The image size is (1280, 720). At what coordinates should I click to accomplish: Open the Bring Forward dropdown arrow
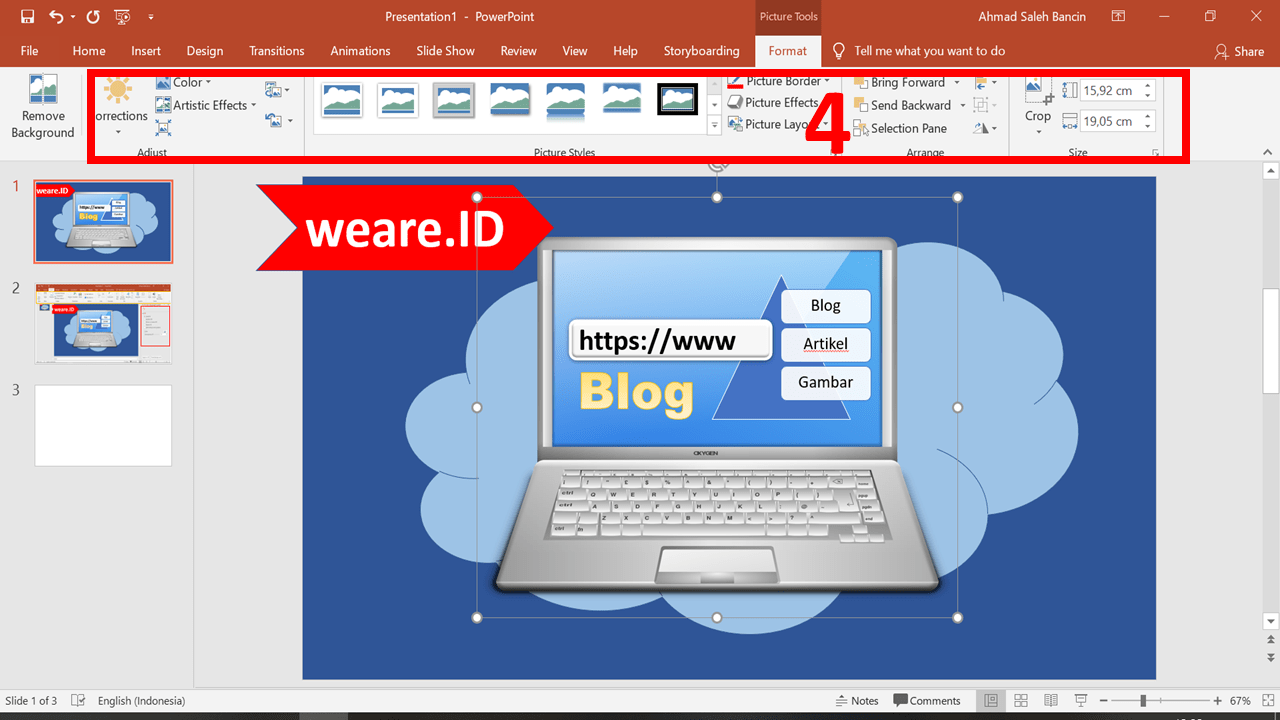(x=957, y=83)
